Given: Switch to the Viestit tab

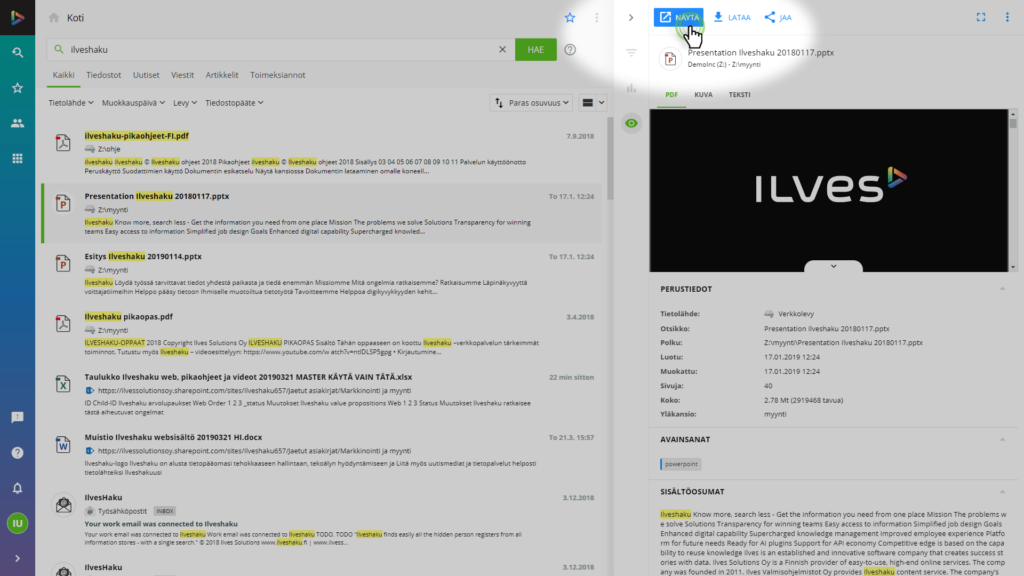Looking at the screenshot, I should 182,75.
